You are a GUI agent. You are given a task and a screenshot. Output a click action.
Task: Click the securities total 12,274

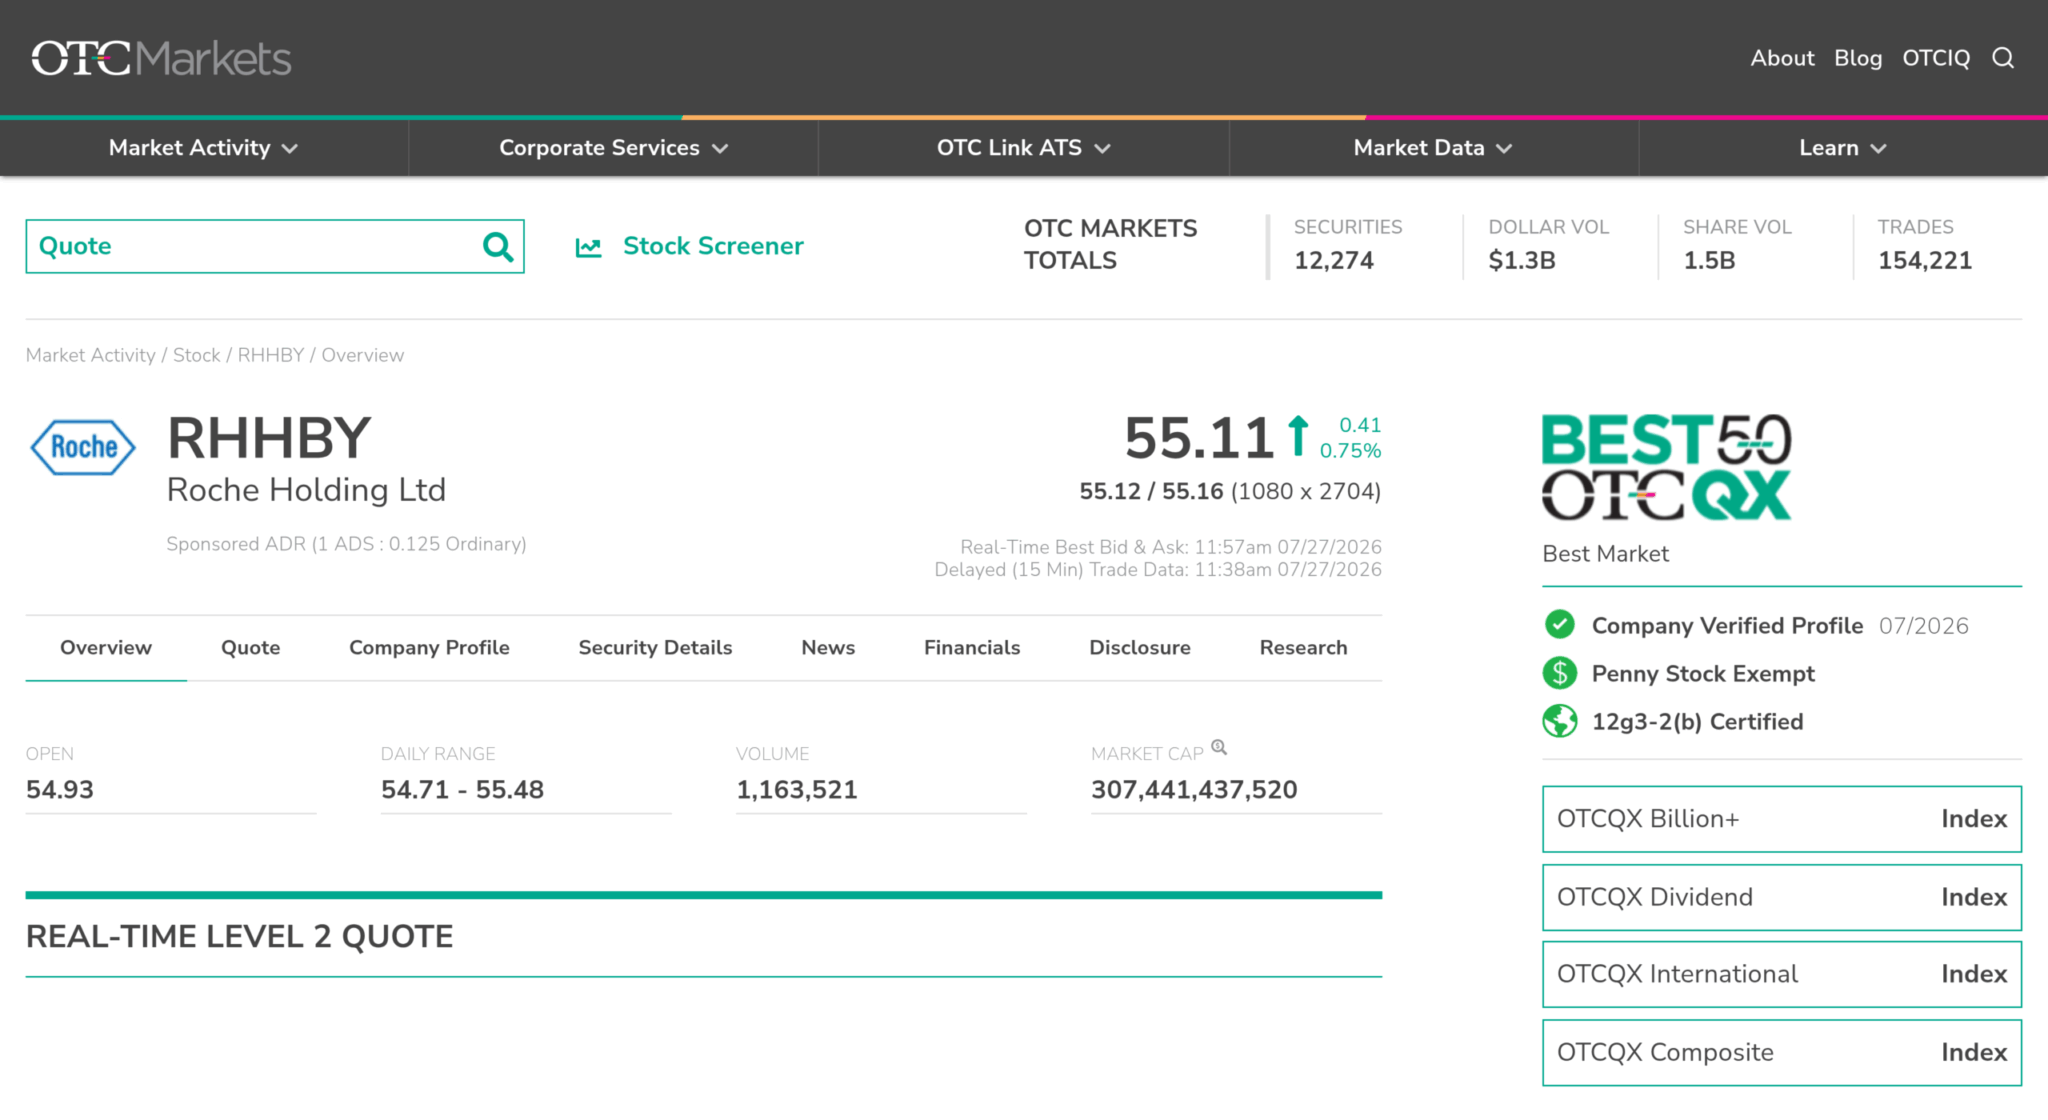pos(1334,261)
